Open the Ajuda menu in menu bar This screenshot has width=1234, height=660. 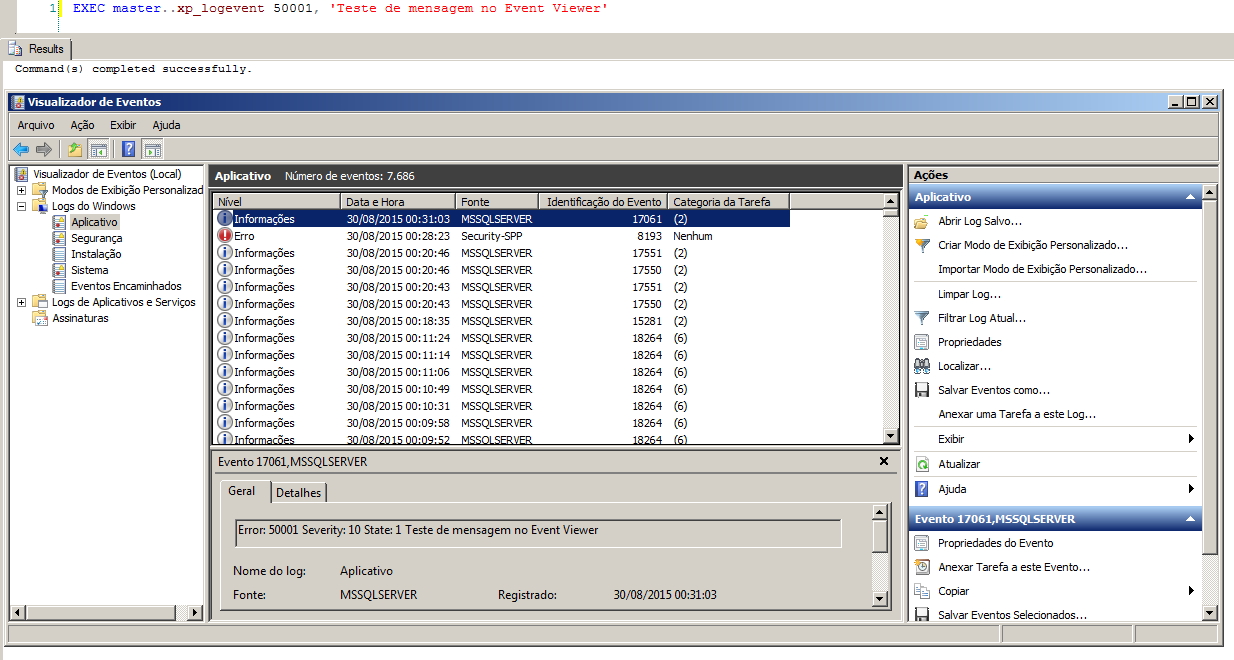tap(166, 125)
